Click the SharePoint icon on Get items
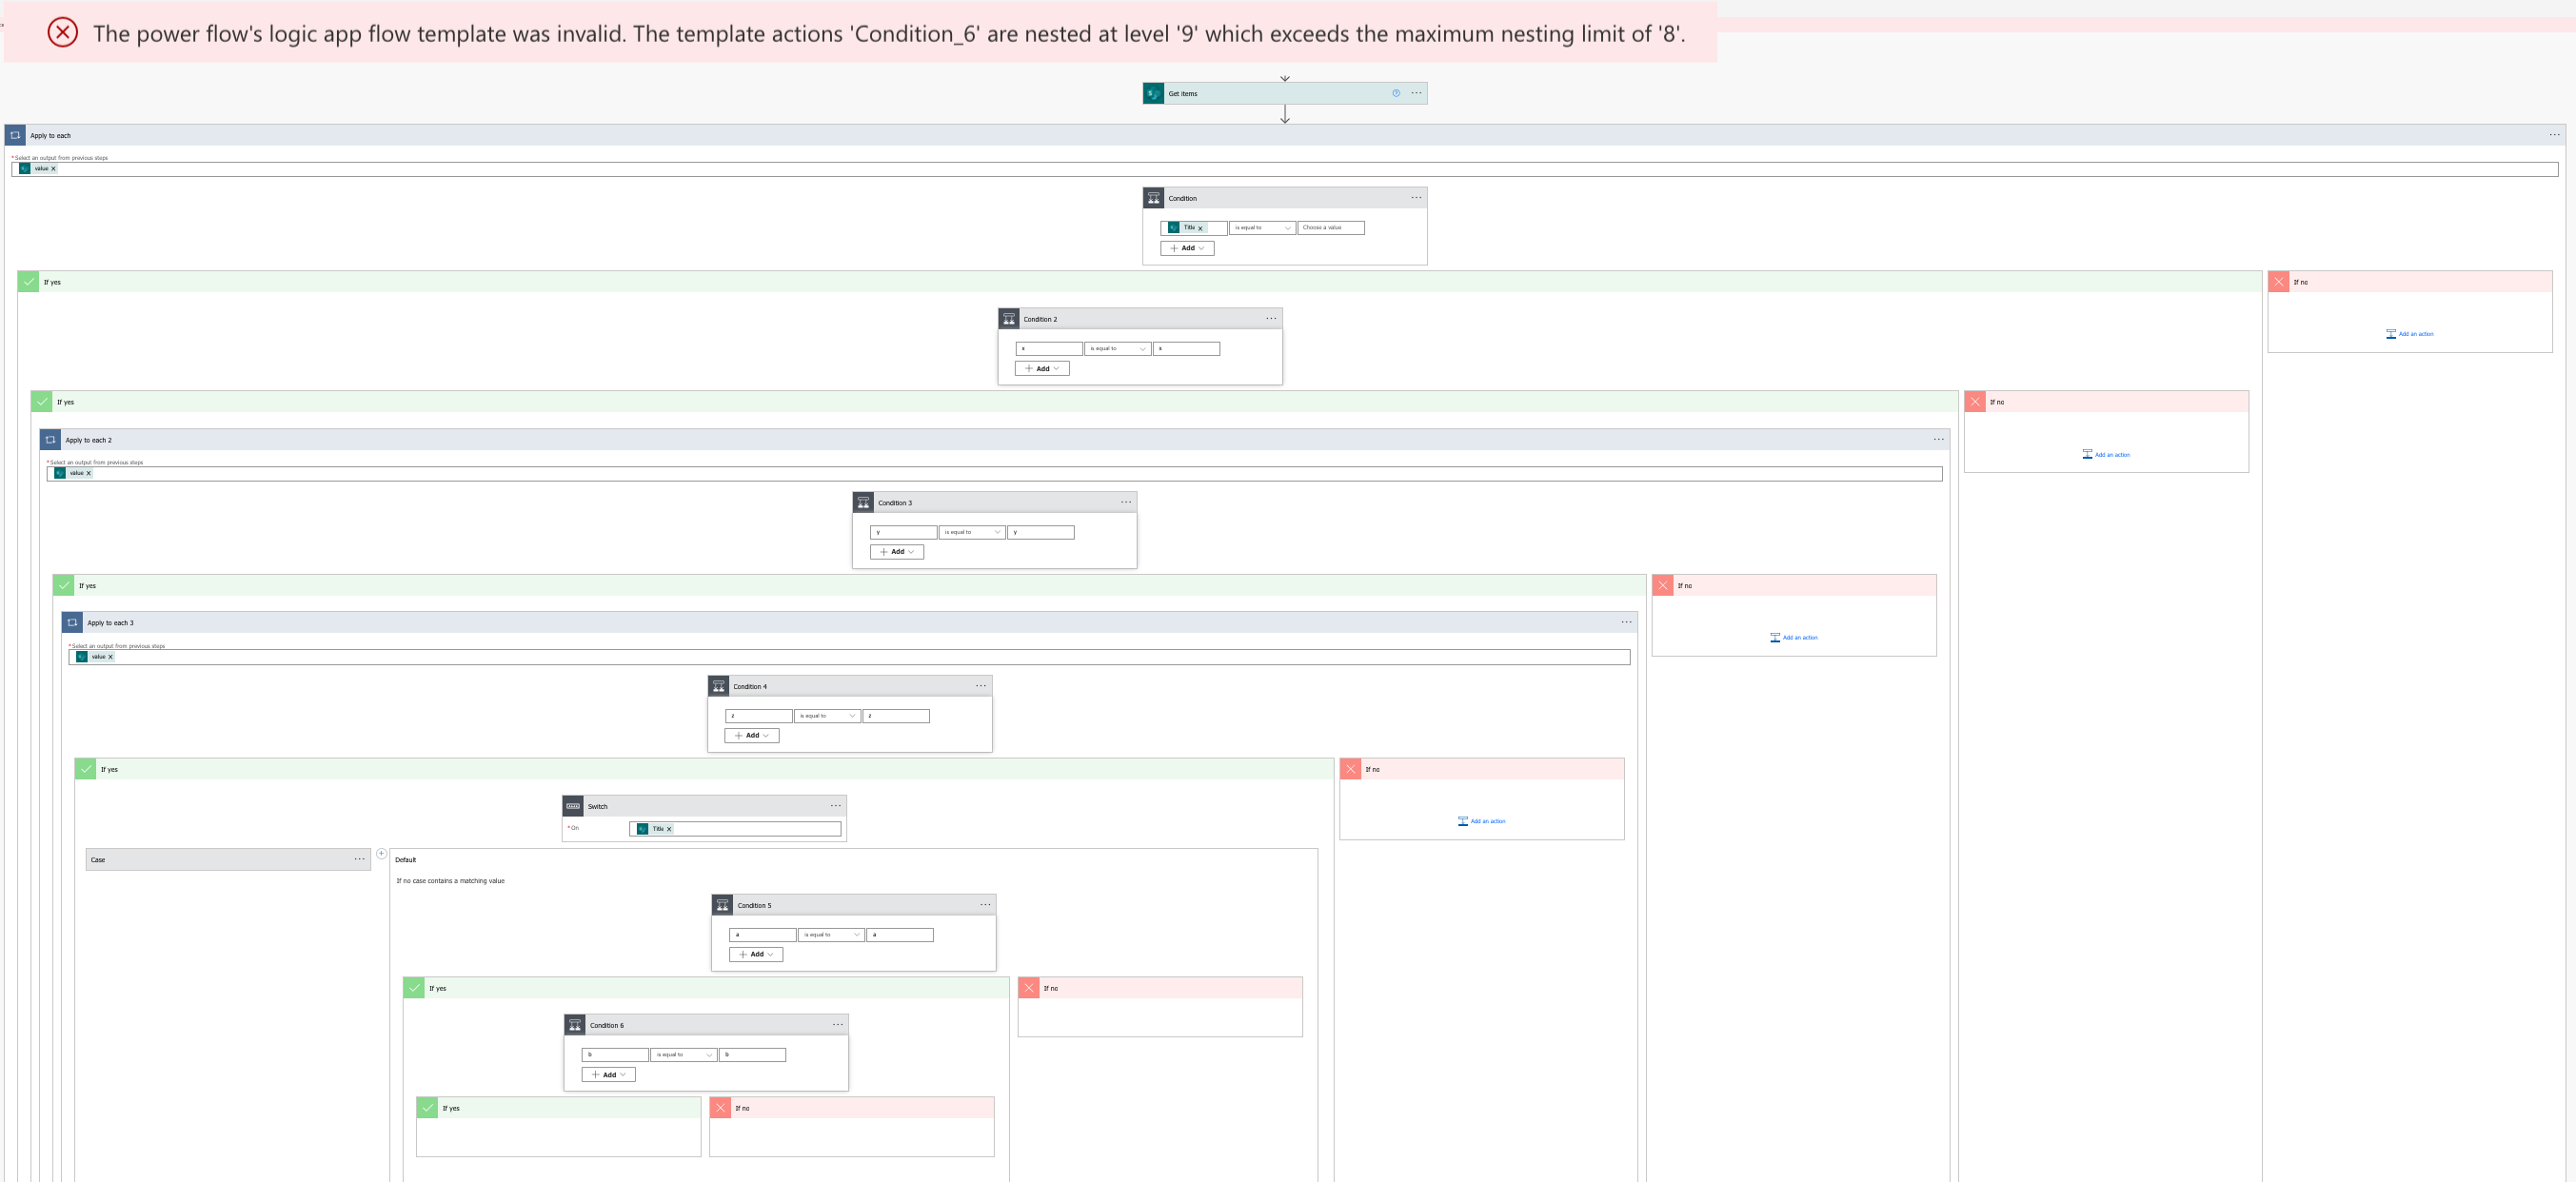The width and height of the screenshot is (2576, 1182). [x=1153, y=93]
